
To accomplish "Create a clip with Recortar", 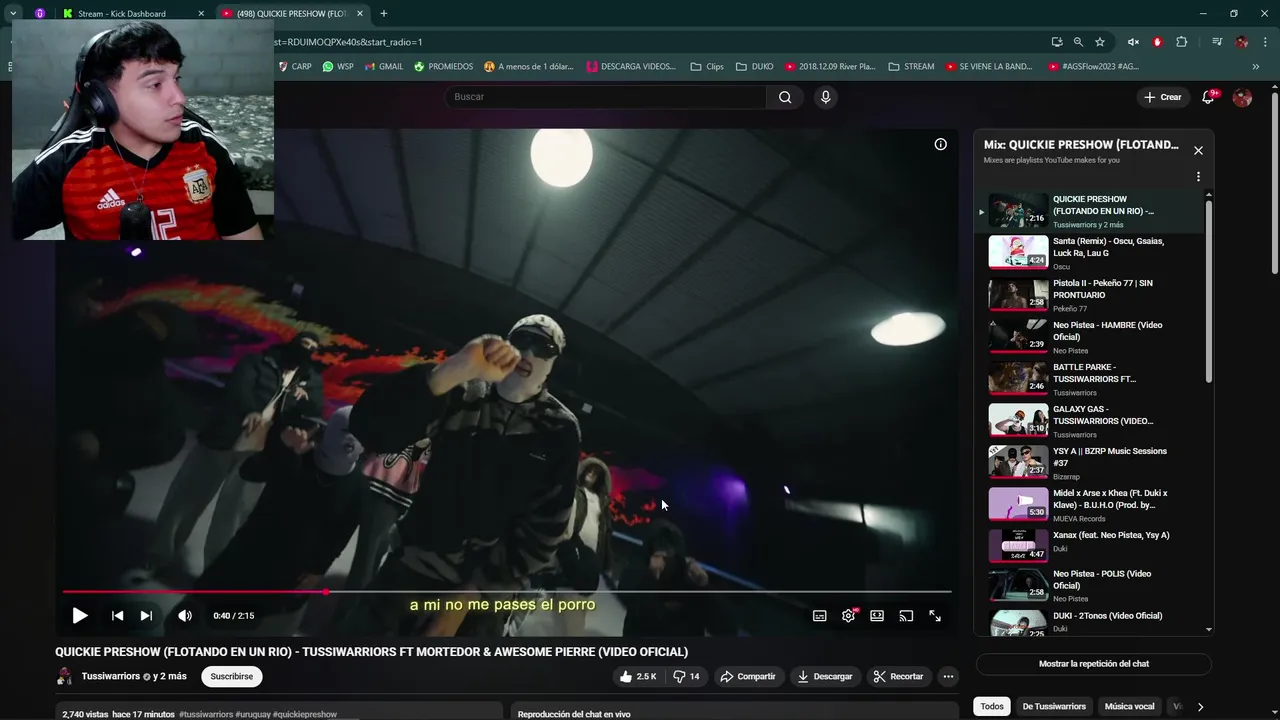I will click(x=898, y=677).
